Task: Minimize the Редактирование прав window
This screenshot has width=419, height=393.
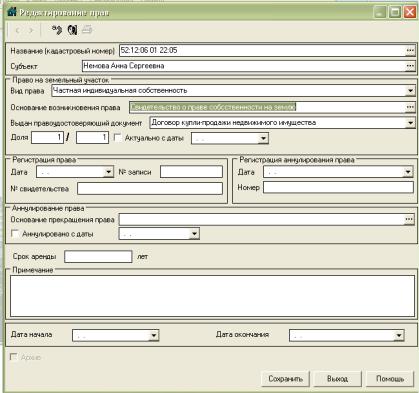Action: pos(380,12)
